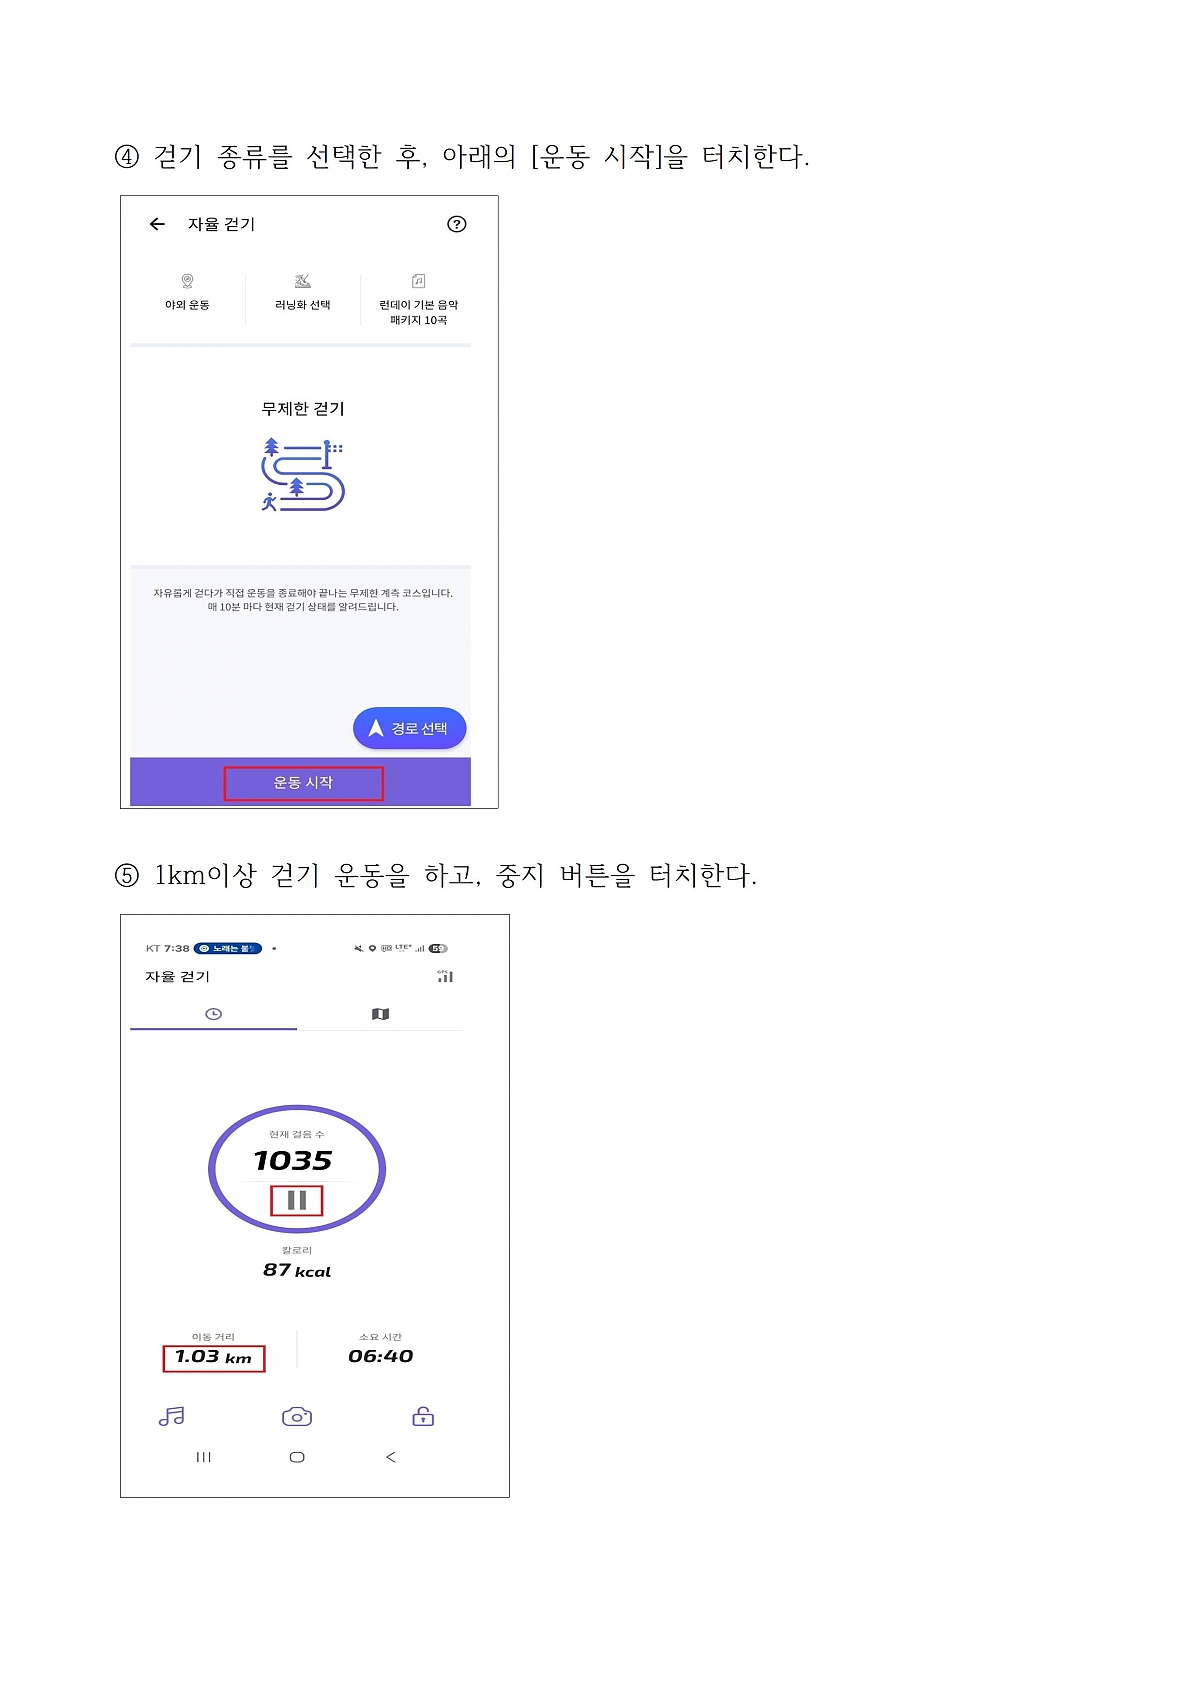Tap the GPS signal strength indicator
This screenshot has width=1200, height=1698.
pos(445,976)
